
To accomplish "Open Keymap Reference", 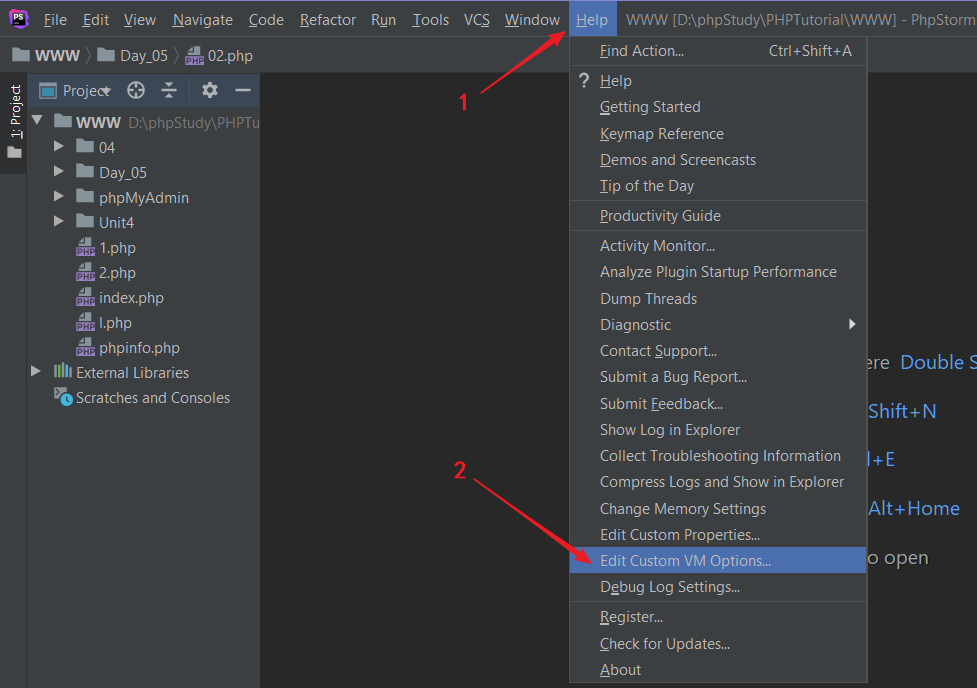I will coord(718,134).
